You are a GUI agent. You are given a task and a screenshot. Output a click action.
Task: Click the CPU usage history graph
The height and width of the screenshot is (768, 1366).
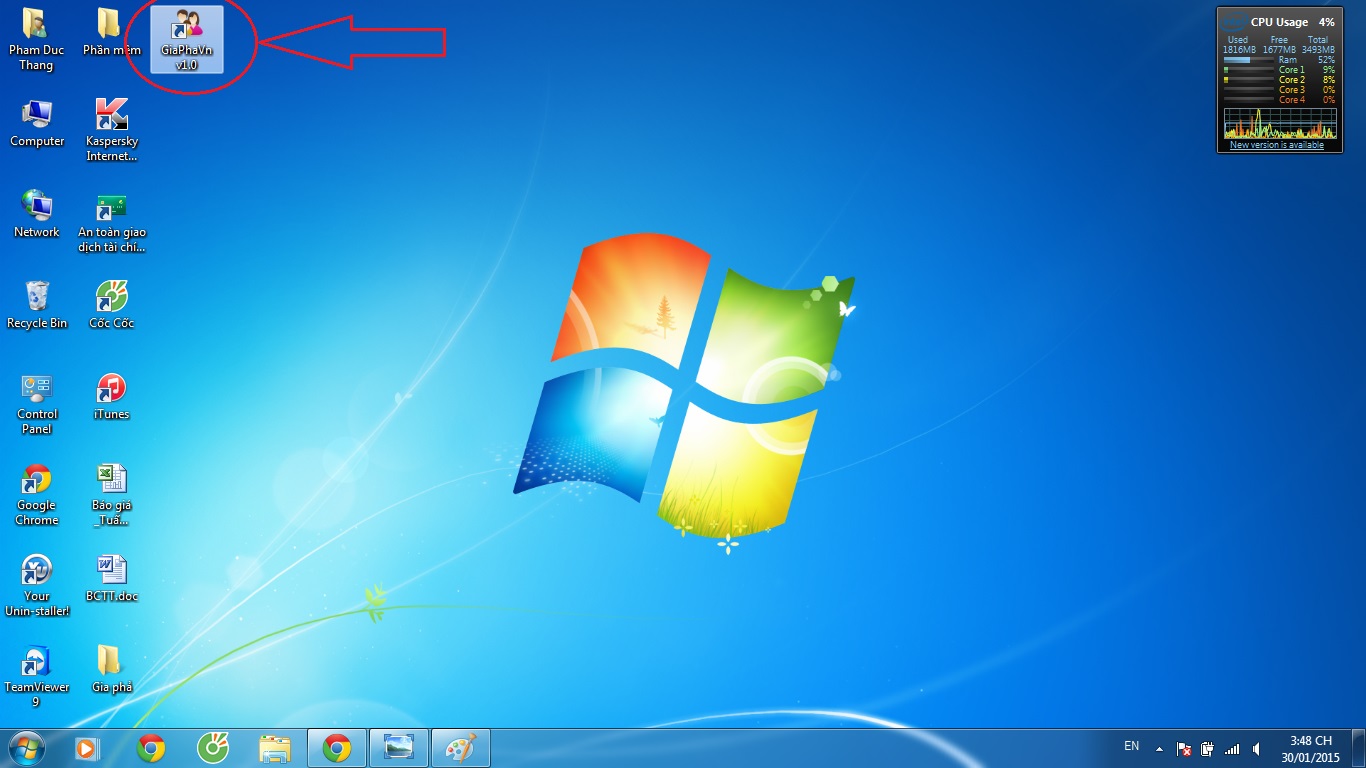(x=1280, y=123)
